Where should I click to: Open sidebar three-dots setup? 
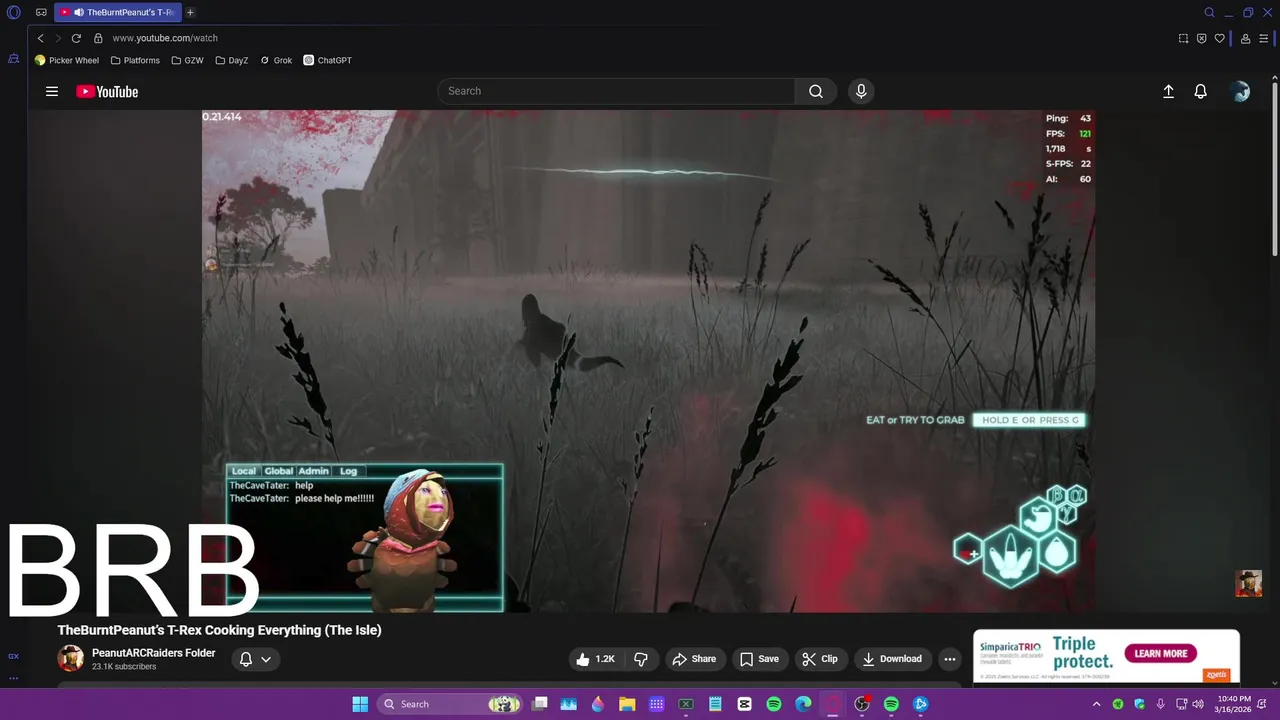coord(13,677)
